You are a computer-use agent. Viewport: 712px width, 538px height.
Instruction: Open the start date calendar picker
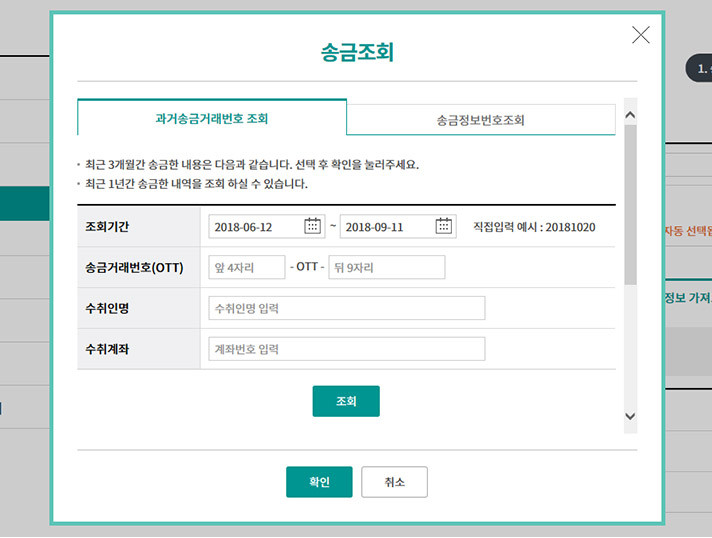pyautogui.click(x=313, y=226)
